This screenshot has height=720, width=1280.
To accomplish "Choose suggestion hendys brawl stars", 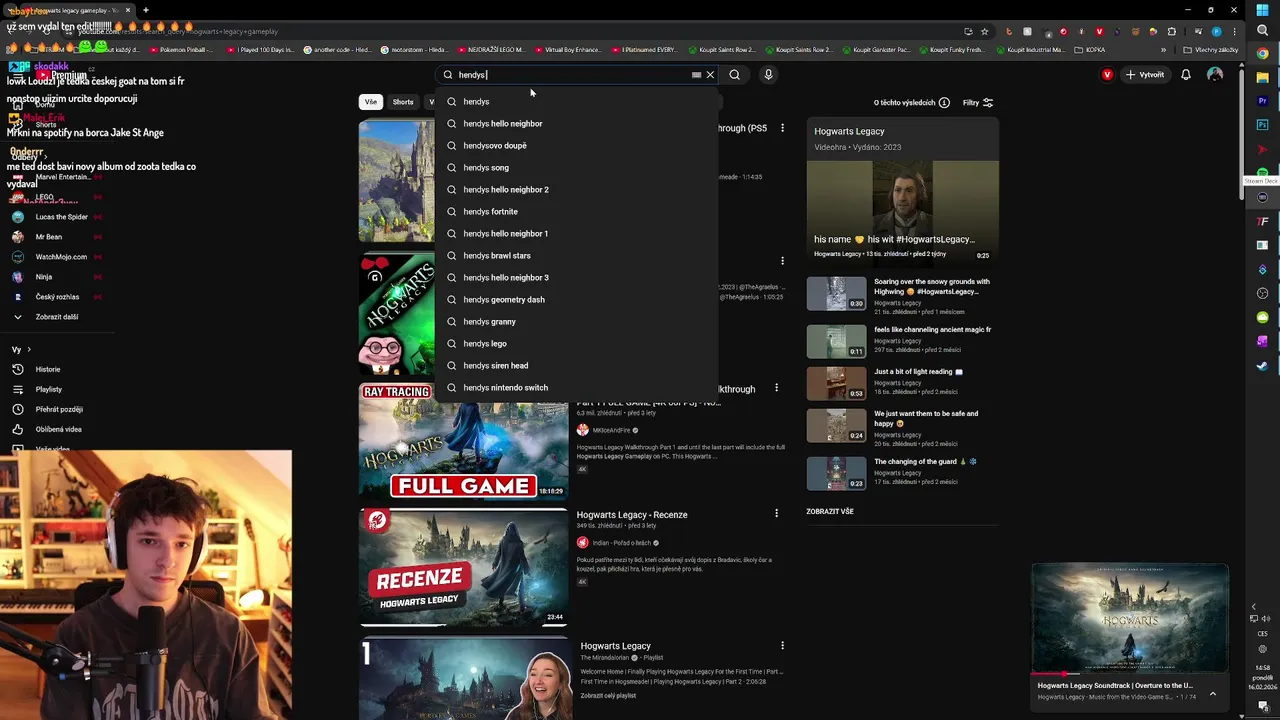I will coord(576,256).
